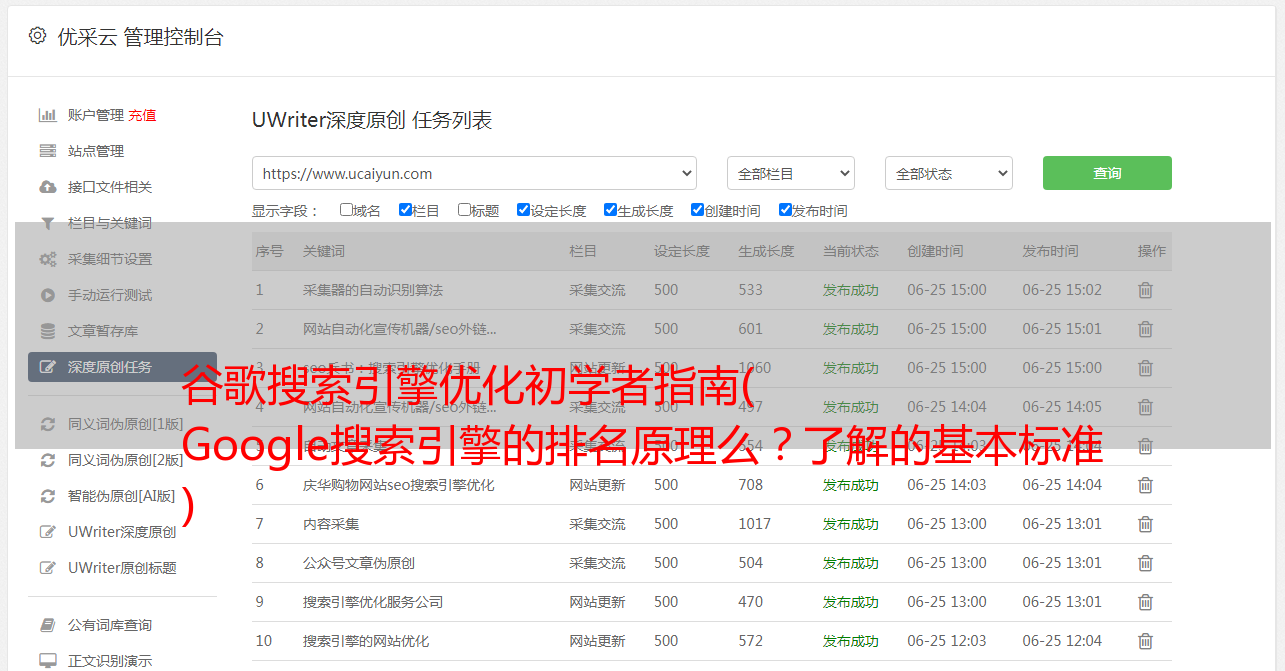The height and width of the screenshot is (671, 1285).
Task: Open the 全部栏目 dropdown
Action: (791, 173)
